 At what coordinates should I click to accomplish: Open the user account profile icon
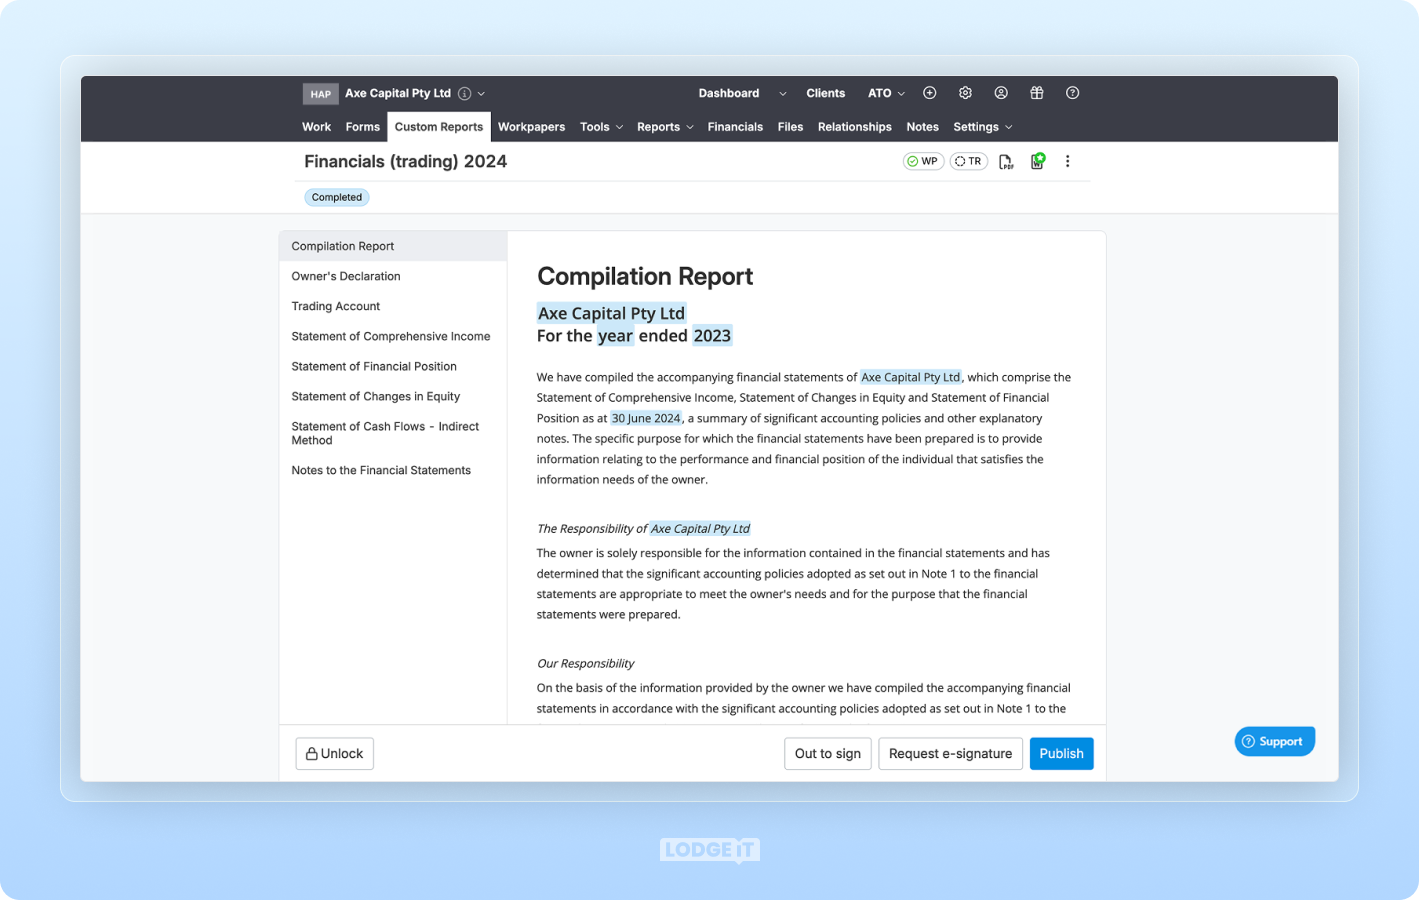coord(1001,92)
